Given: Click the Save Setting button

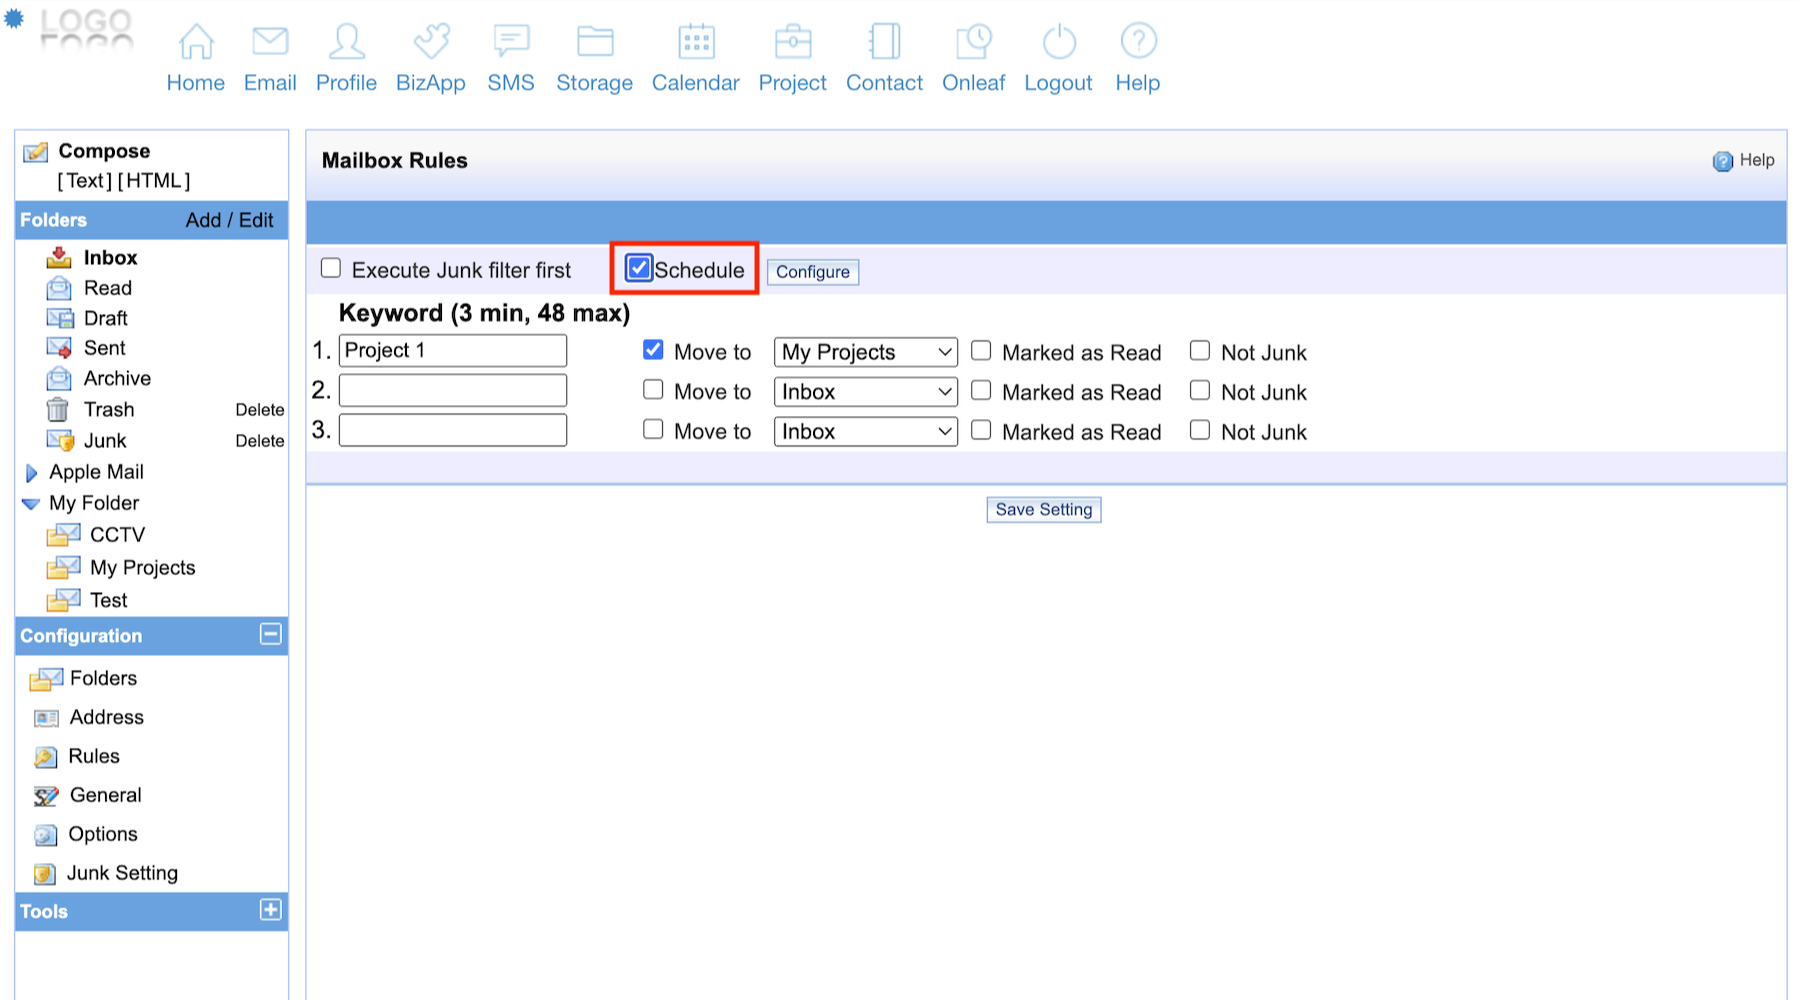Looking at the screenshot, I should point(1043,510).
